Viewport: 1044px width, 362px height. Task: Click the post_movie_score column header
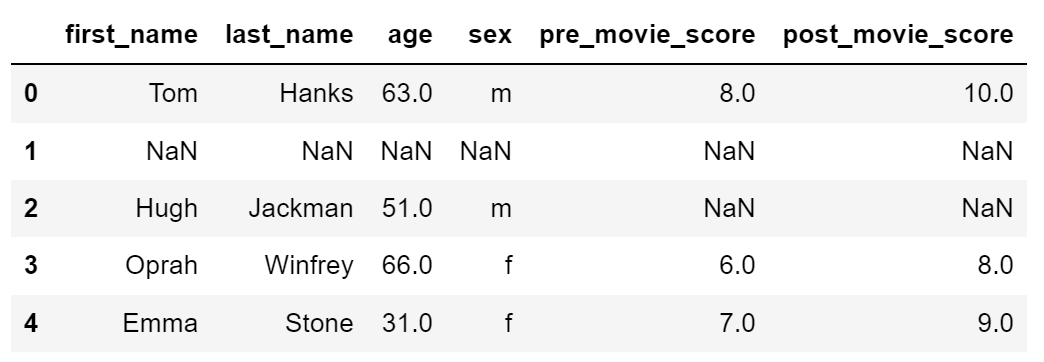pyautogui.click(x=898, y=35)
